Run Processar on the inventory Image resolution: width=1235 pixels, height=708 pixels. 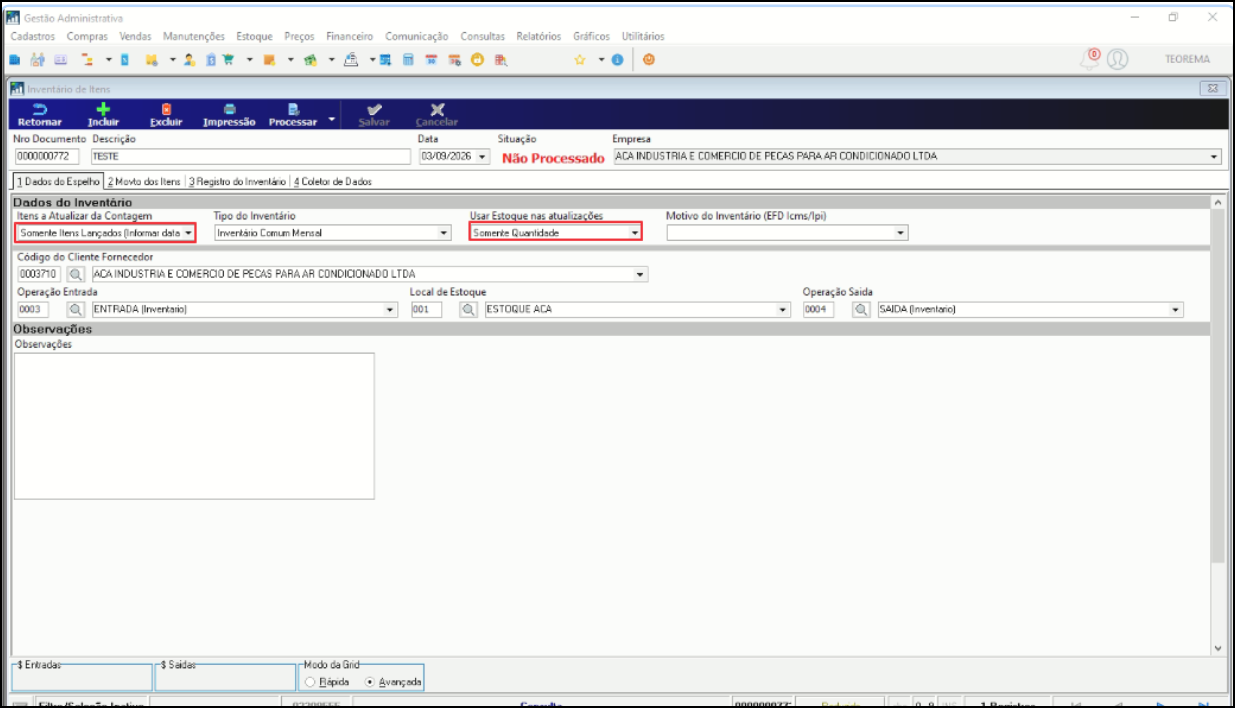pyautogui.click(x=292, y=115)
